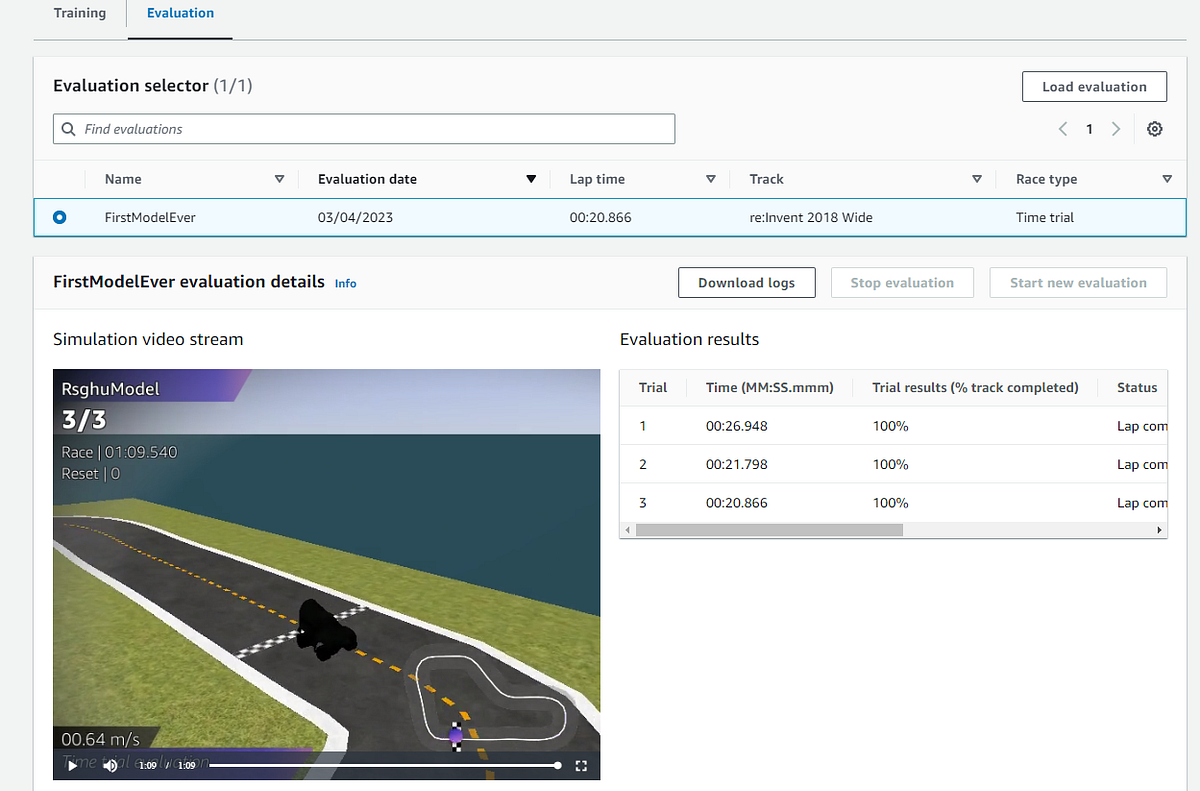Open the Info link next to evaluation details
Screen dimensions: 1200x791
(x=345, y=283)
